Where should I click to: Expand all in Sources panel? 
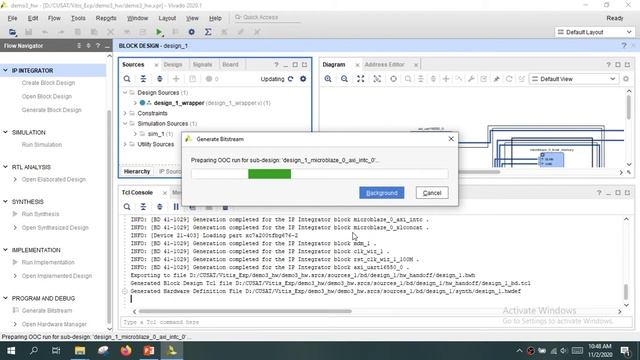[160, 79]
